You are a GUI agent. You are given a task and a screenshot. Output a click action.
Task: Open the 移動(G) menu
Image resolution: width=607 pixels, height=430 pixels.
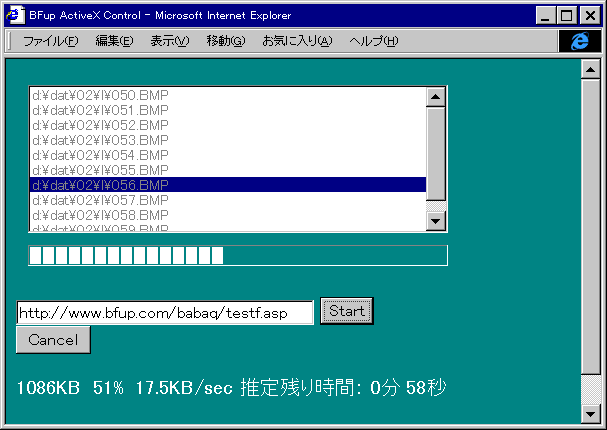pyautogui.click(x=226, y=41)
